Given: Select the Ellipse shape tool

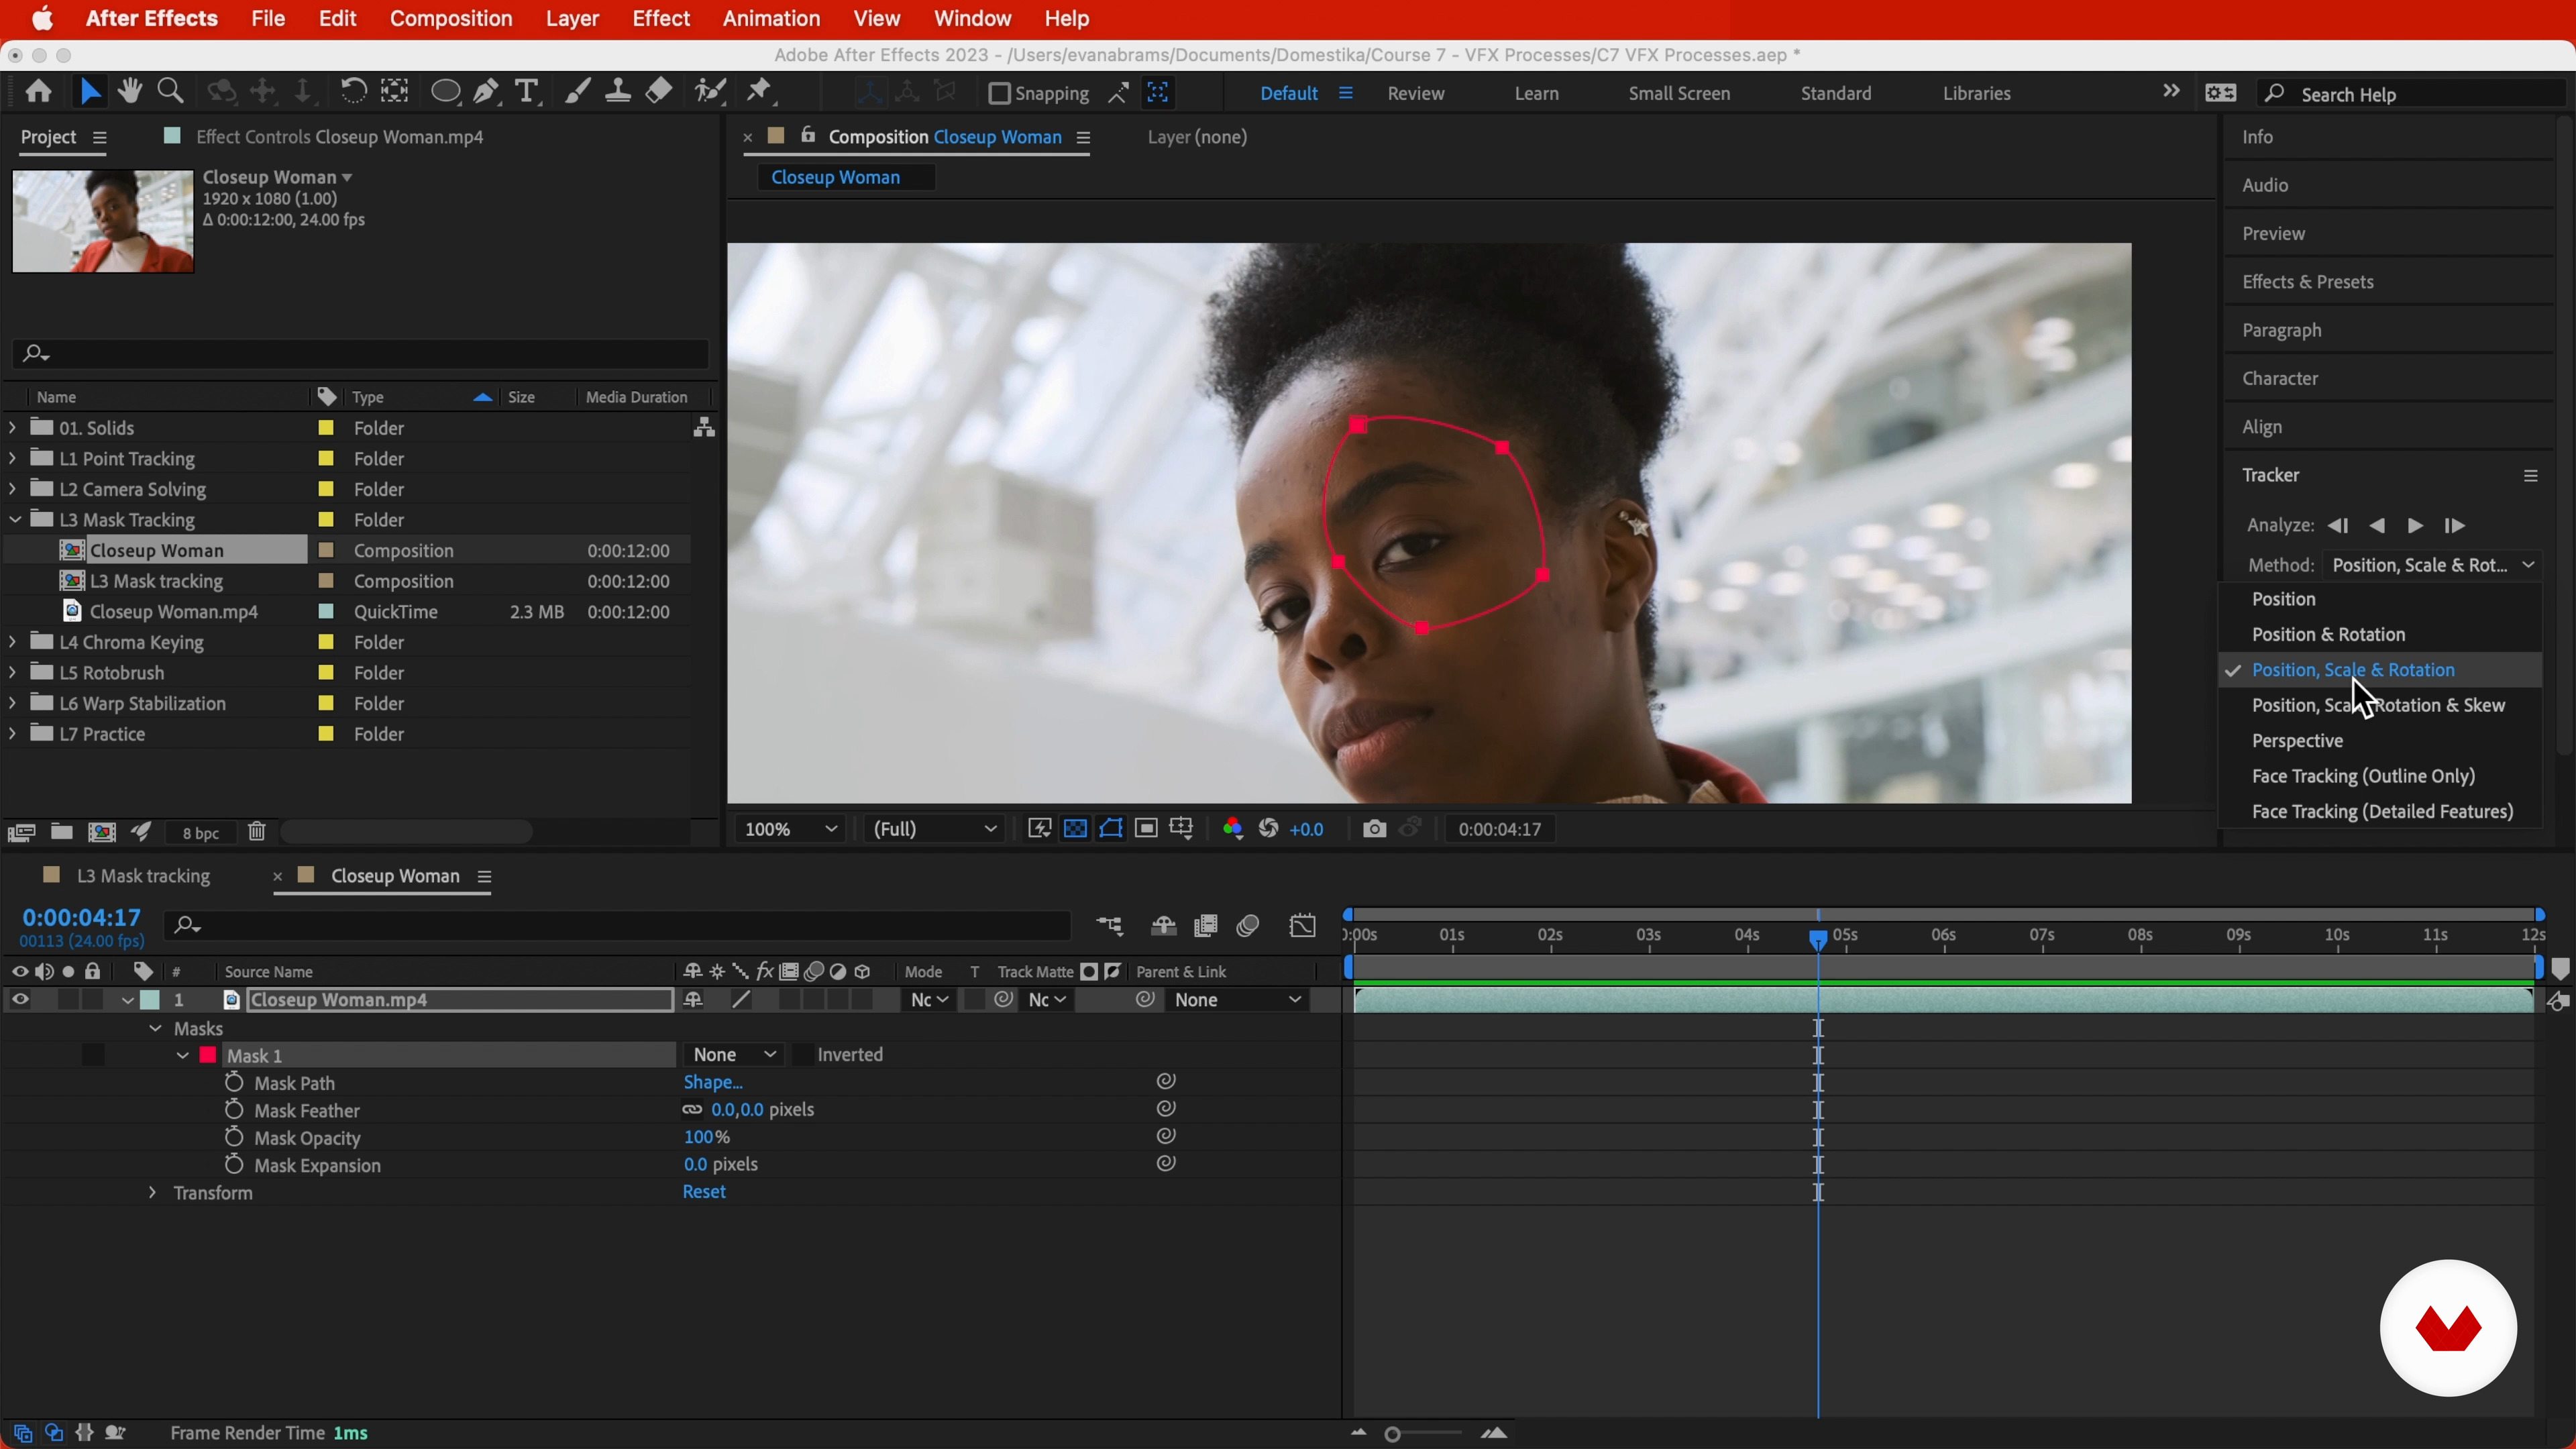Looking at the screenshot, I should 445,93.
